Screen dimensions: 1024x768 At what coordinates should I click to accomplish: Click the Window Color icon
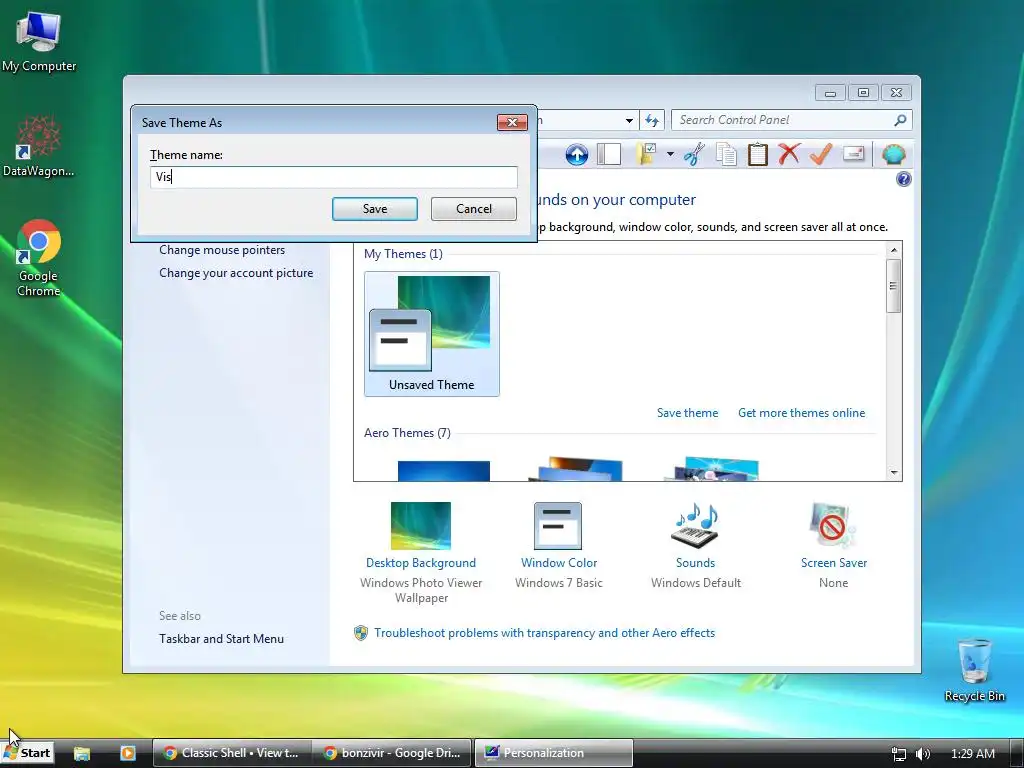click(558, 526)
